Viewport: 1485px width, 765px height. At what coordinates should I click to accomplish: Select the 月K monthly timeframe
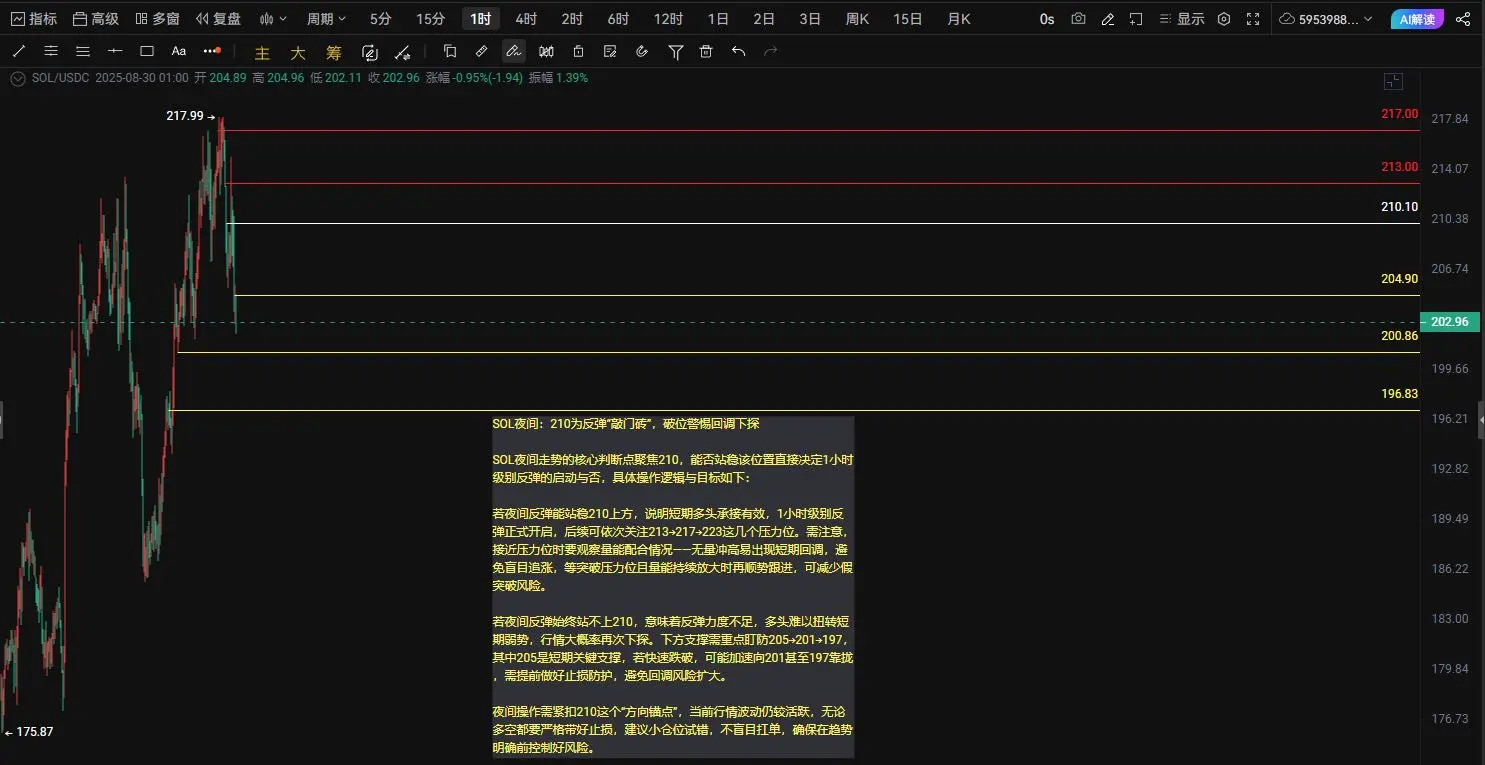[x=959, y=19]
